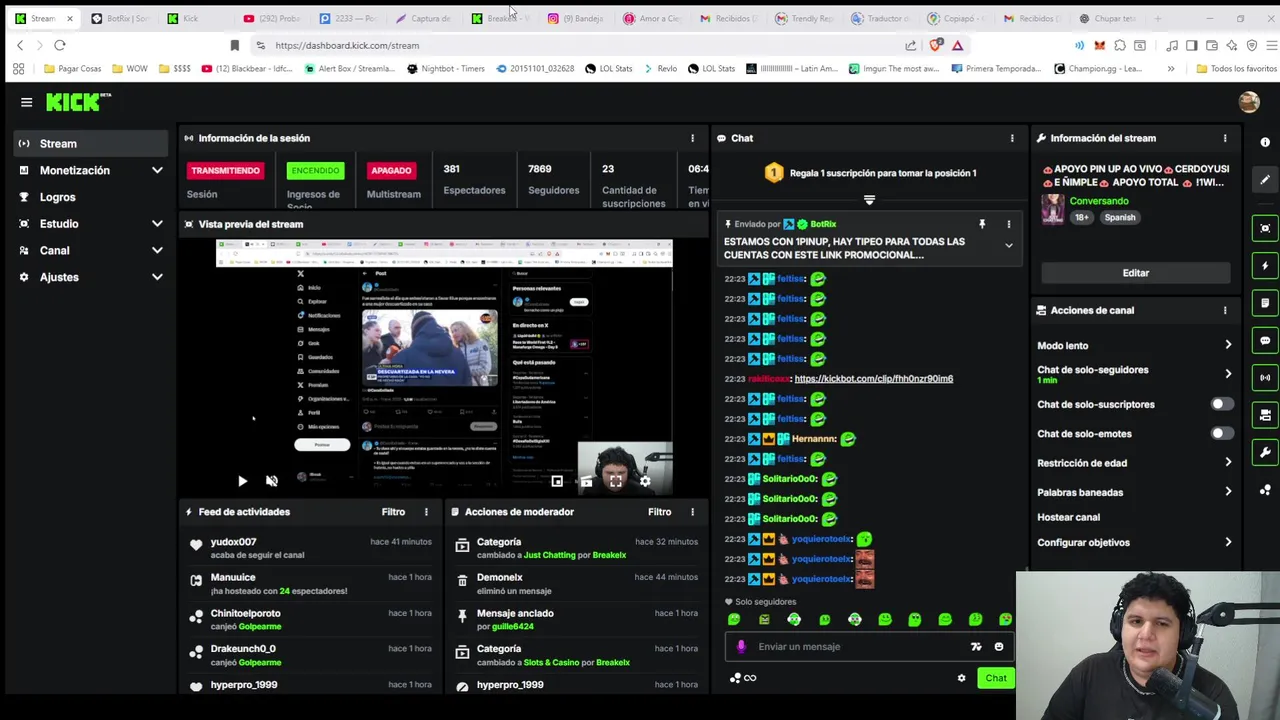Image resolution: width=1280 pixels, height=720 pixels.
Task: Open Configurar objetivos settings
Action: 1135,542
